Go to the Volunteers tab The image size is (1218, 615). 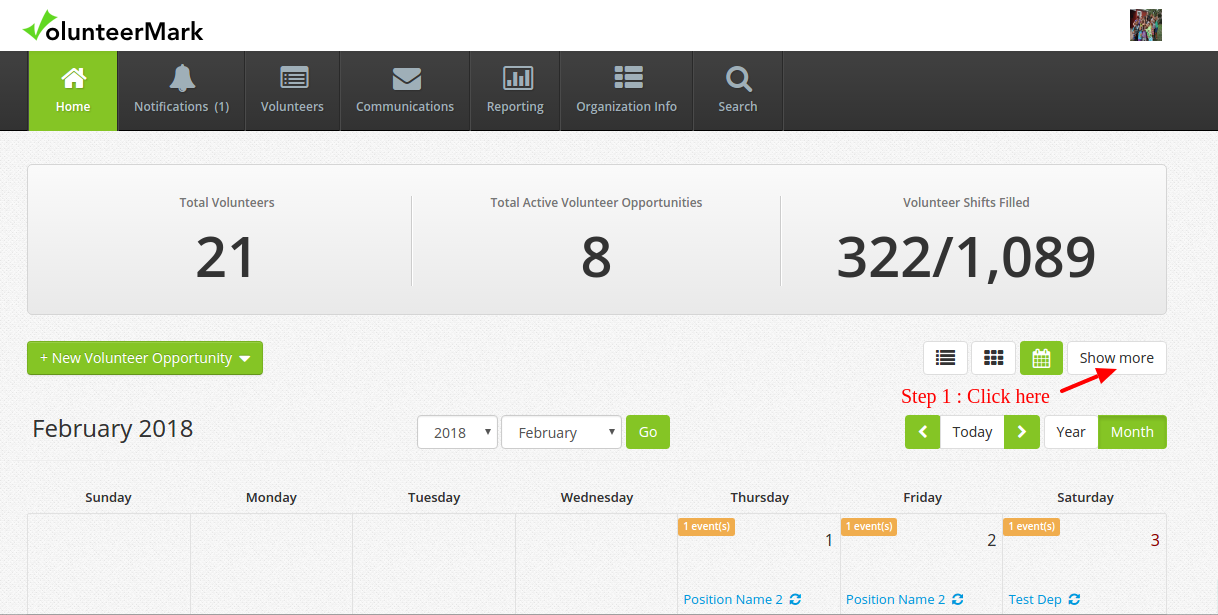292,91
